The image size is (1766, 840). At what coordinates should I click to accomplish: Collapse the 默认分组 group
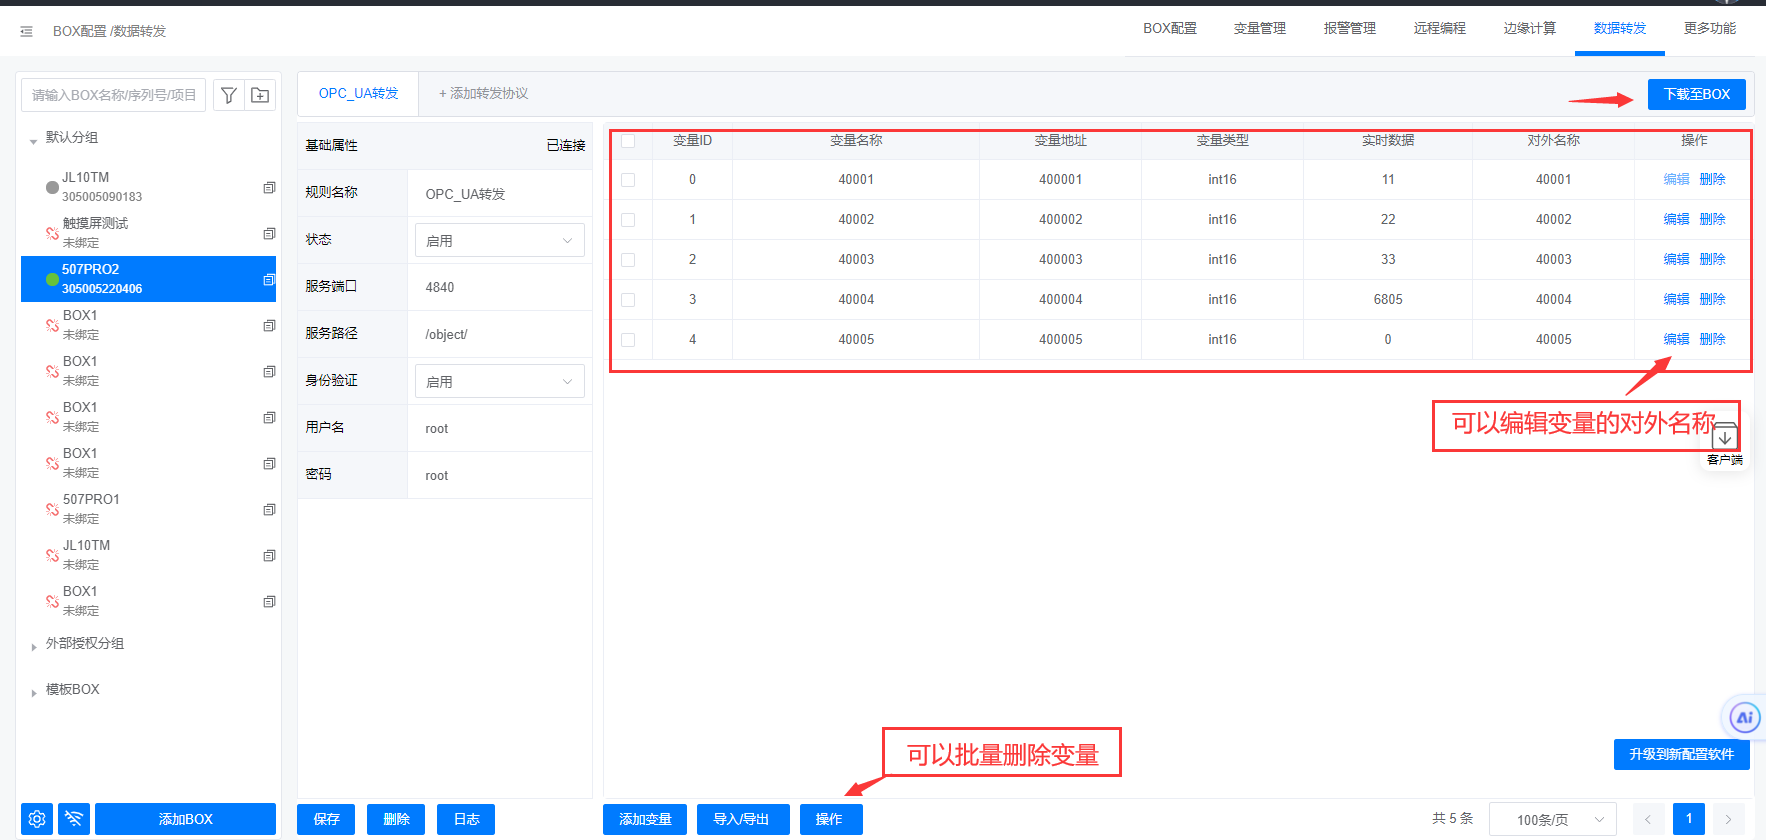point(34,140)
